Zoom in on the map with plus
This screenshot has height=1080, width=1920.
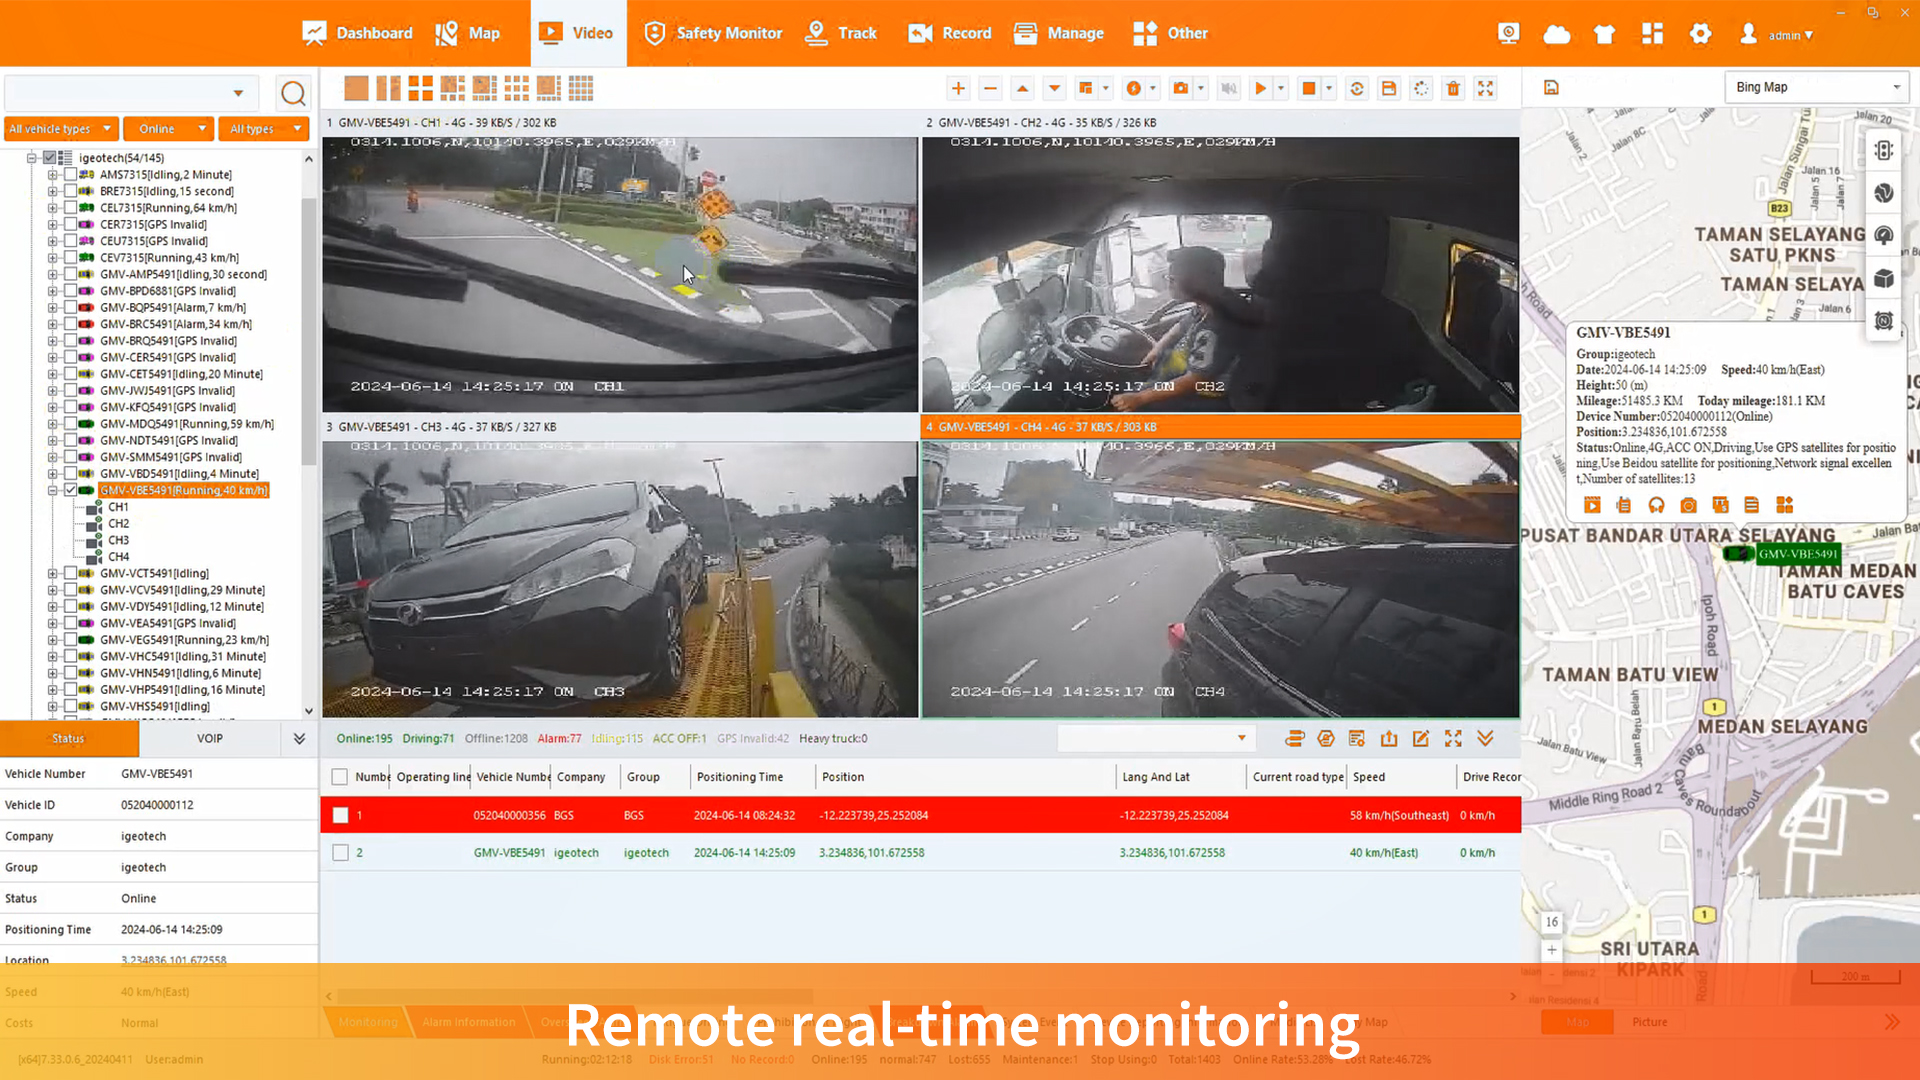click(1551, 950)
